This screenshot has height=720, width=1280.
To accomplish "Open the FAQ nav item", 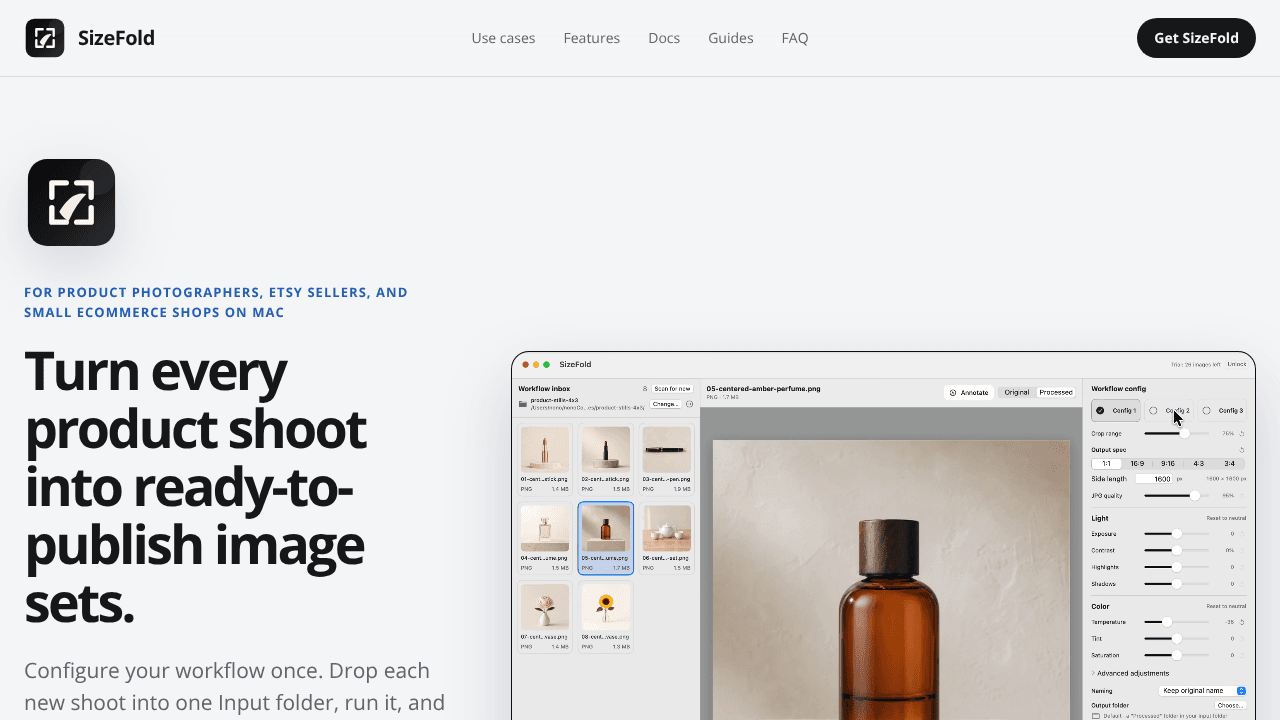I will (x=795, y=38).
